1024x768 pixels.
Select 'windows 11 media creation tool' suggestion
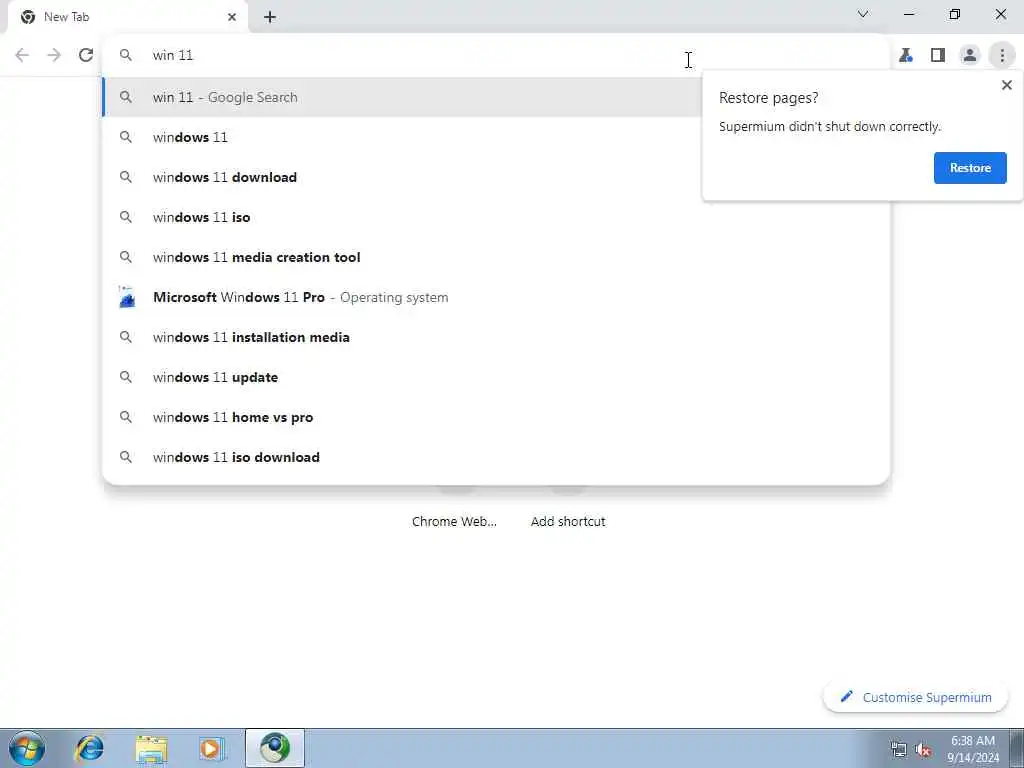(496, 257)
